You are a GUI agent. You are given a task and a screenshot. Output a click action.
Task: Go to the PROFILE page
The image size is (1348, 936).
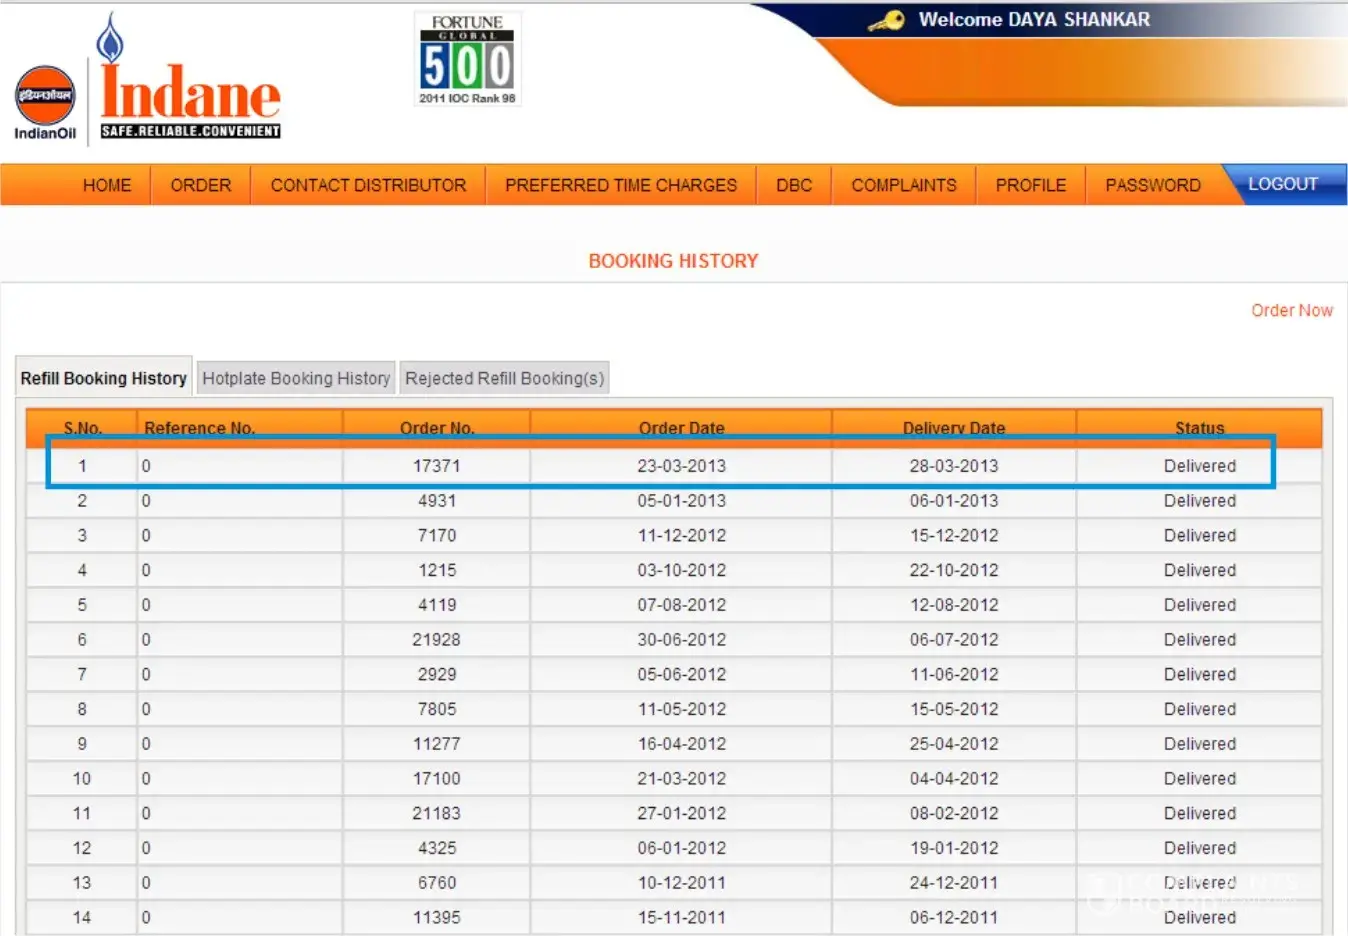click(x=1031, y=185)
